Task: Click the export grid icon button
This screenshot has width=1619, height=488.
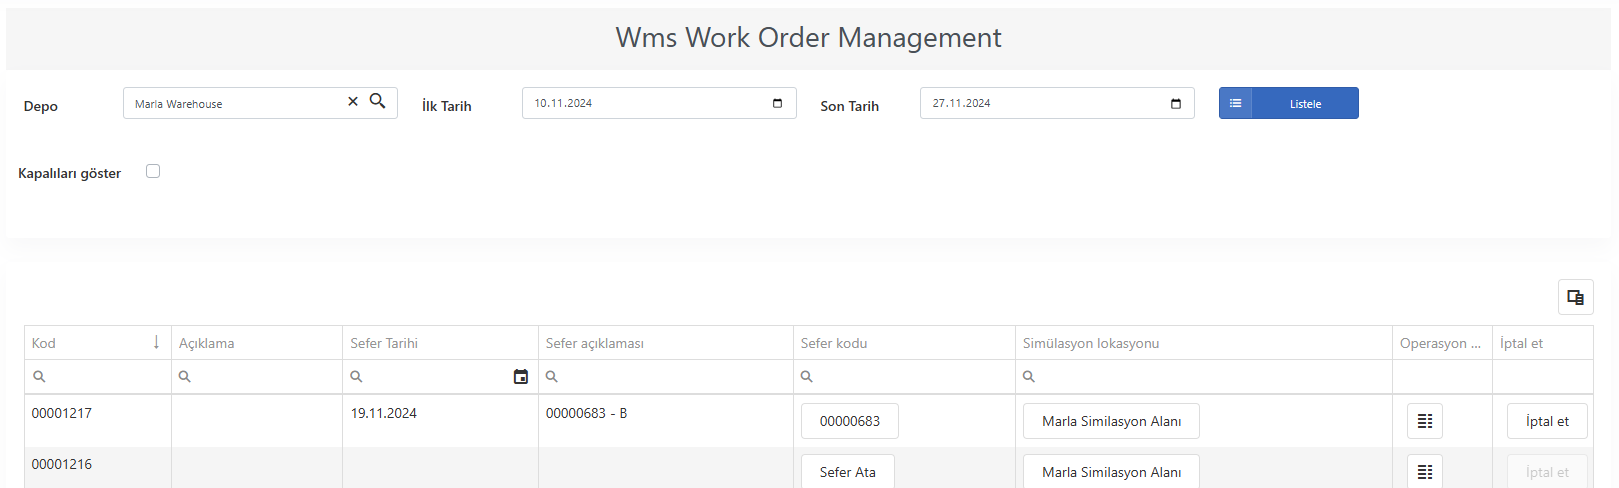Action: point(1576,297)
